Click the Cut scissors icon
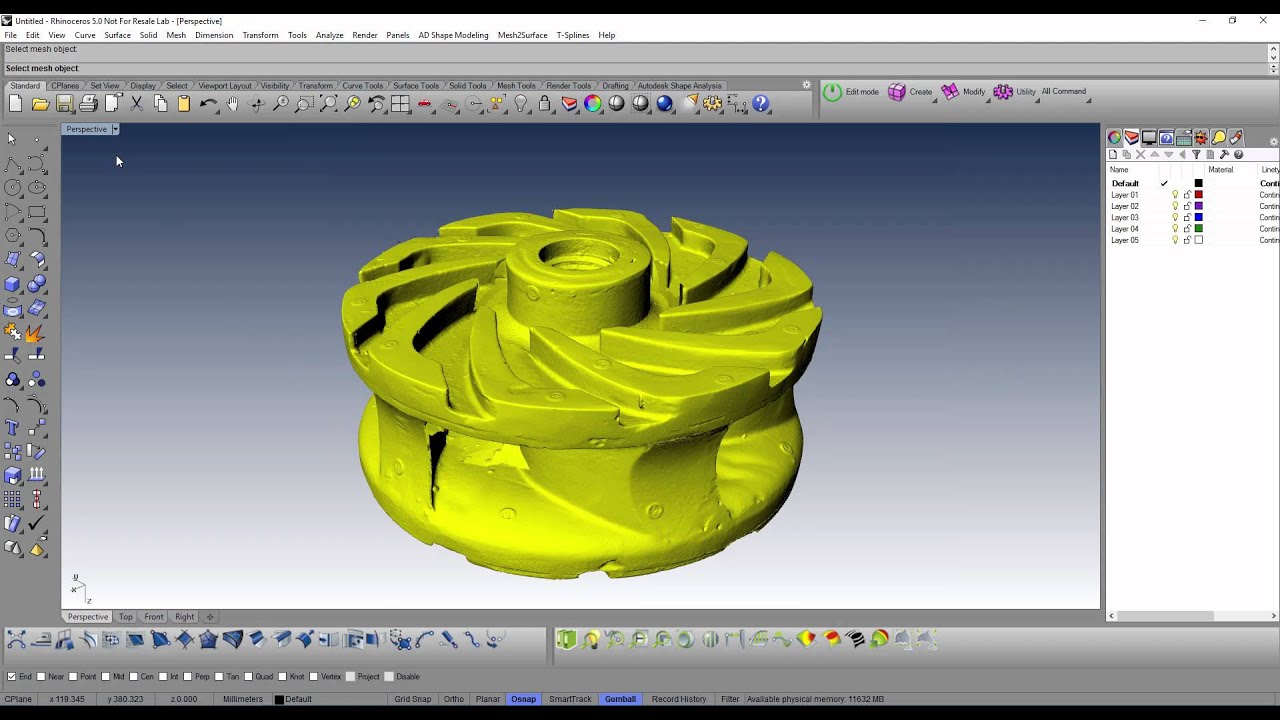1280x720 pixels. click(136, 104)
